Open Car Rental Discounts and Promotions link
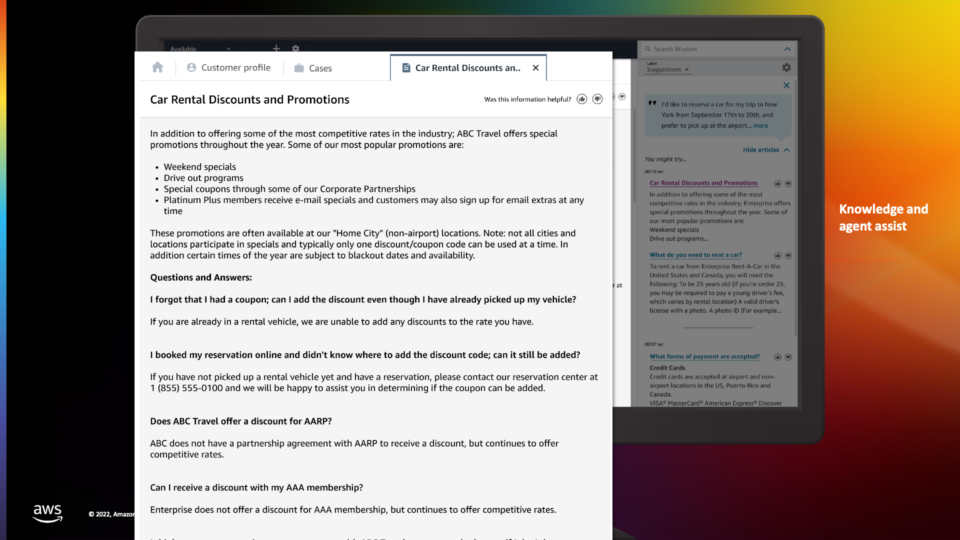Image resolution: width=960 pixels, height=540 pixels. click(703, 183)
